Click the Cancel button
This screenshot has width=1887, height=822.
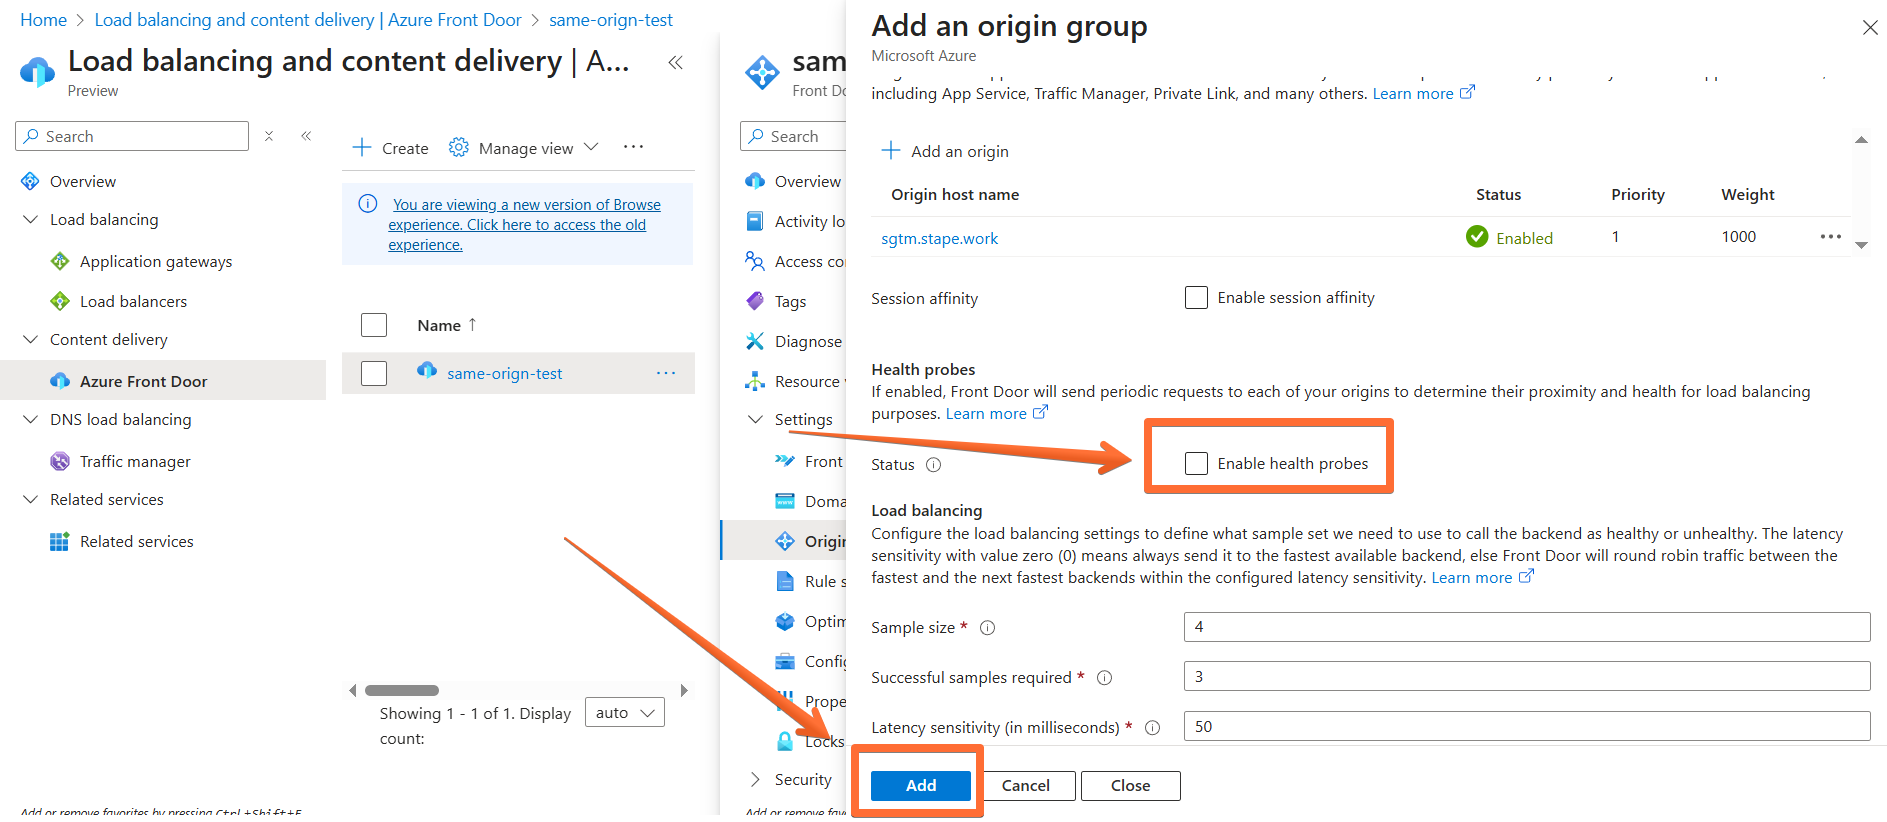click(x=1026, y=785)
